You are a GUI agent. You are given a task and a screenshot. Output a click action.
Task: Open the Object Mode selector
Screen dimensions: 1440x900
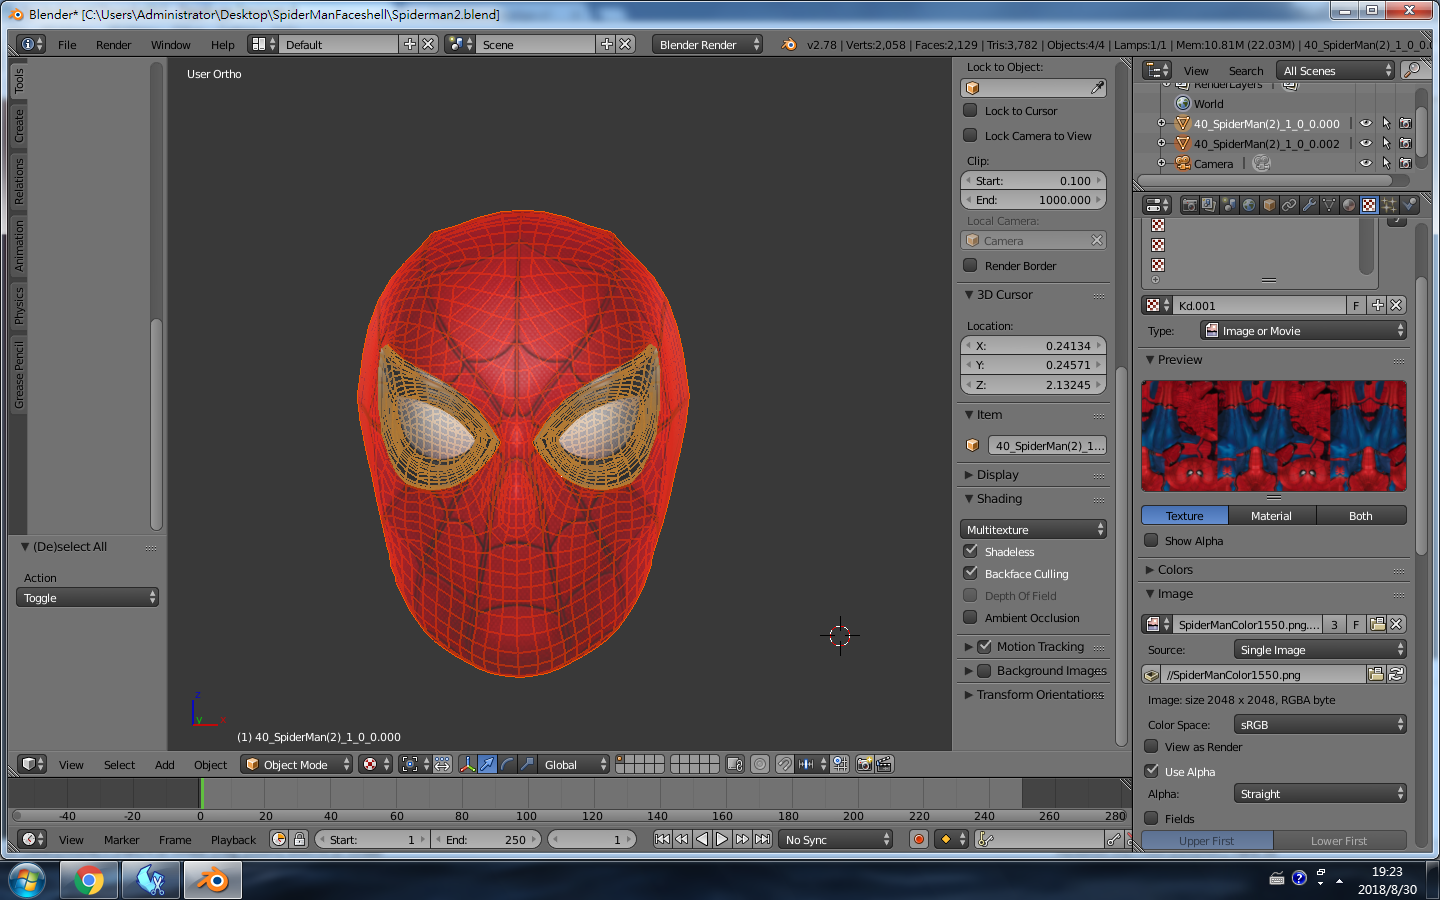pos(297,764)
